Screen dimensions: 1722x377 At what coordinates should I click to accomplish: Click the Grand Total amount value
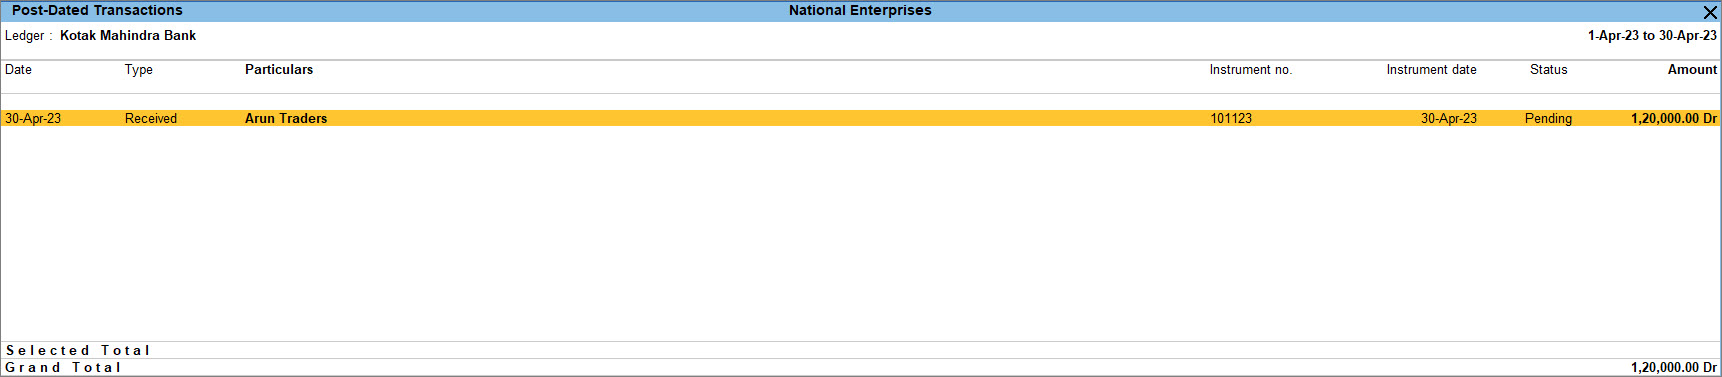(x=1674, y=367)
